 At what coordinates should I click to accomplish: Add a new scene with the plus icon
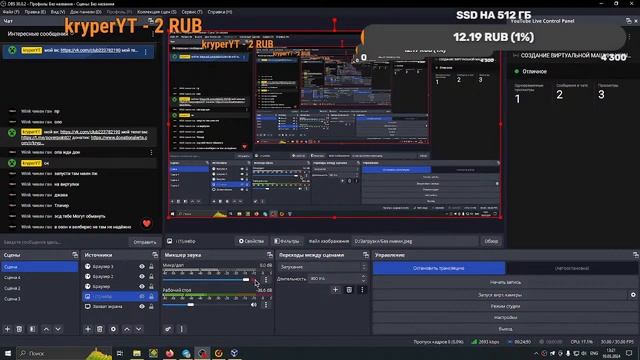(7, 329)
